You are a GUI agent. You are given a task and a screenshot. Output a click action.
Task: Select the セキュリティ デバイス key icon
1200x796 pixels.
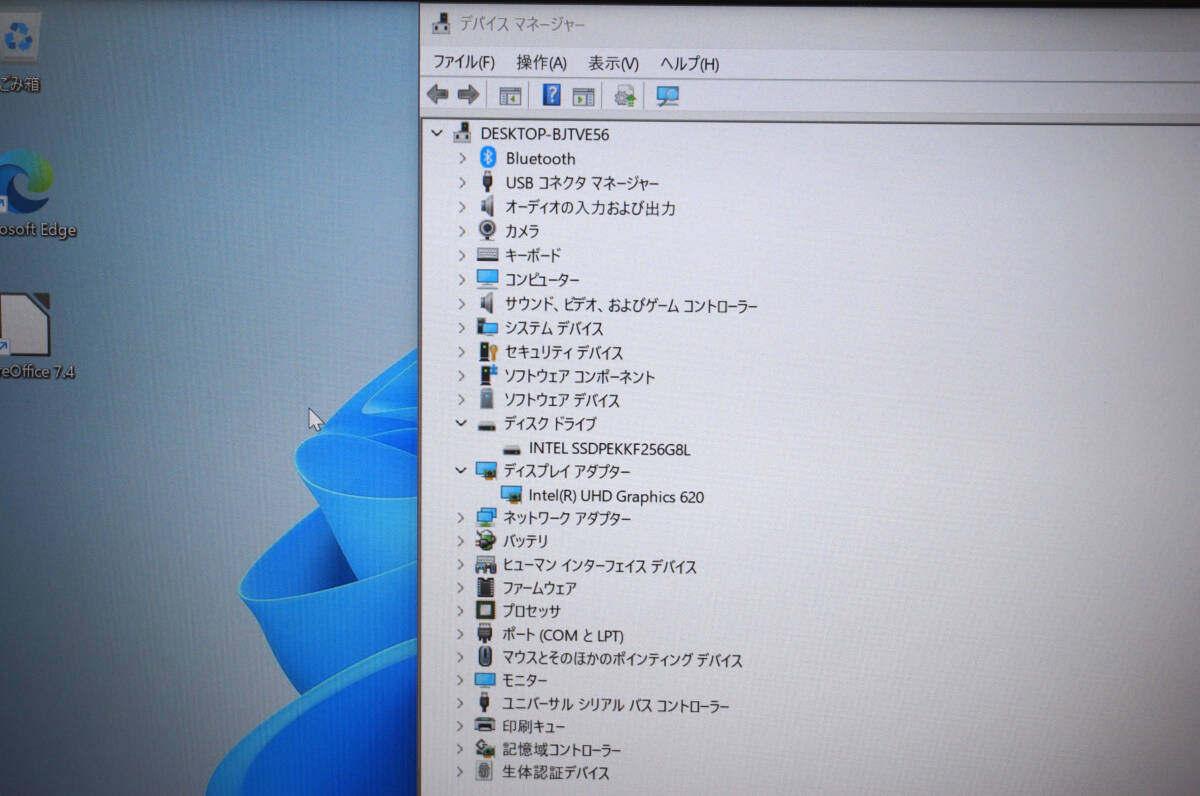(x=487, y=352)
